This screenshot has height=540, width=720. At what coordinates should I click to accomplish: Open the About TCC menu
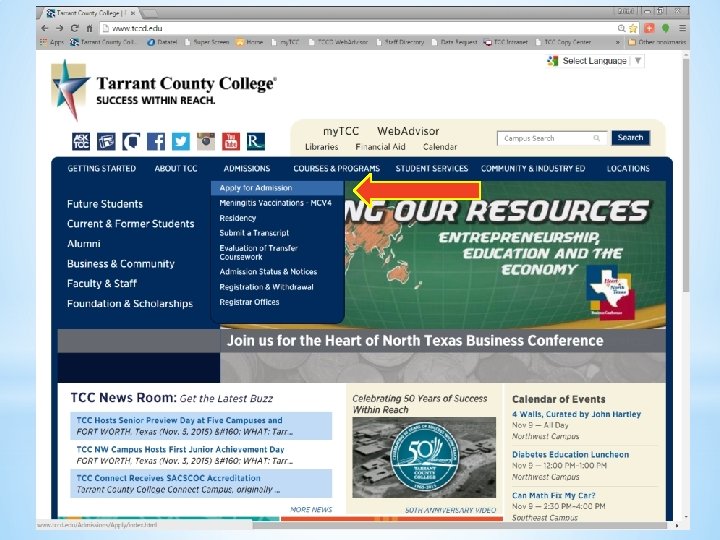click(176, 169)
